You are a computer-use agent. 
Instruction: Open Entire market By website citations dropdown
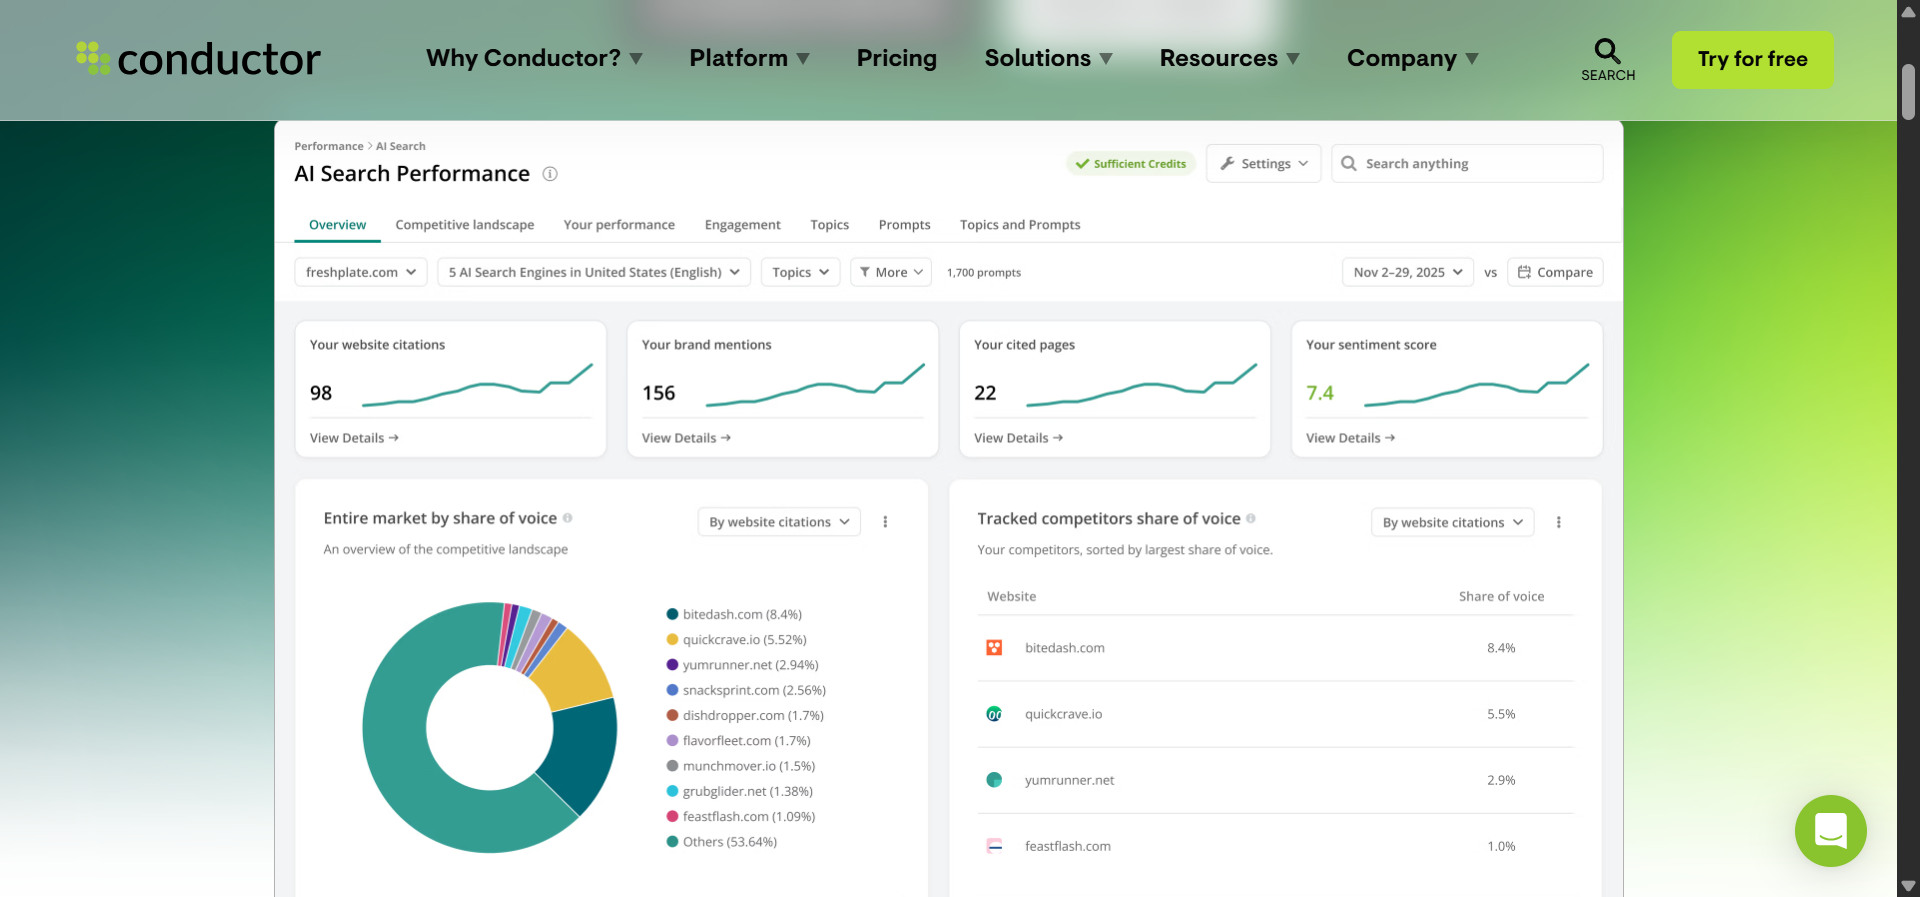[x=779, y=522]
